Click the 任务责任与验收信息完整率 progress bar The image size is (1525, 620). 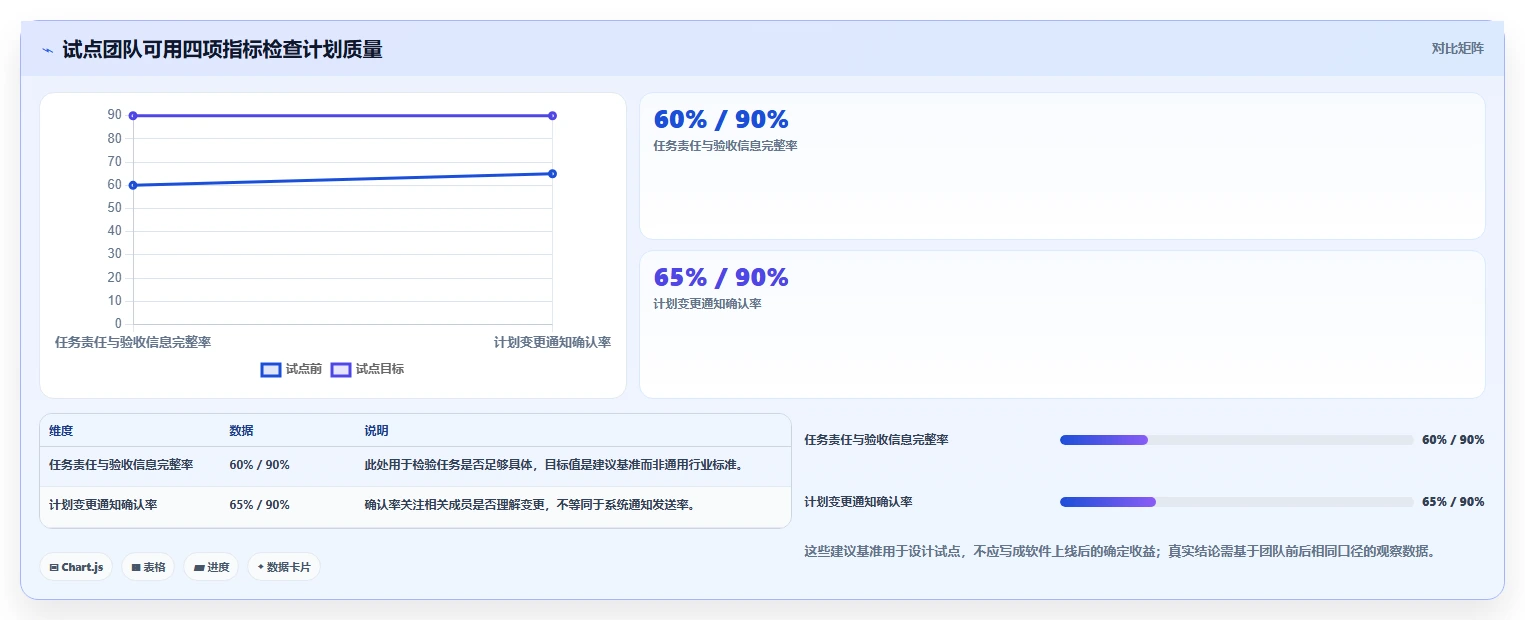(x=1236, y=440)
